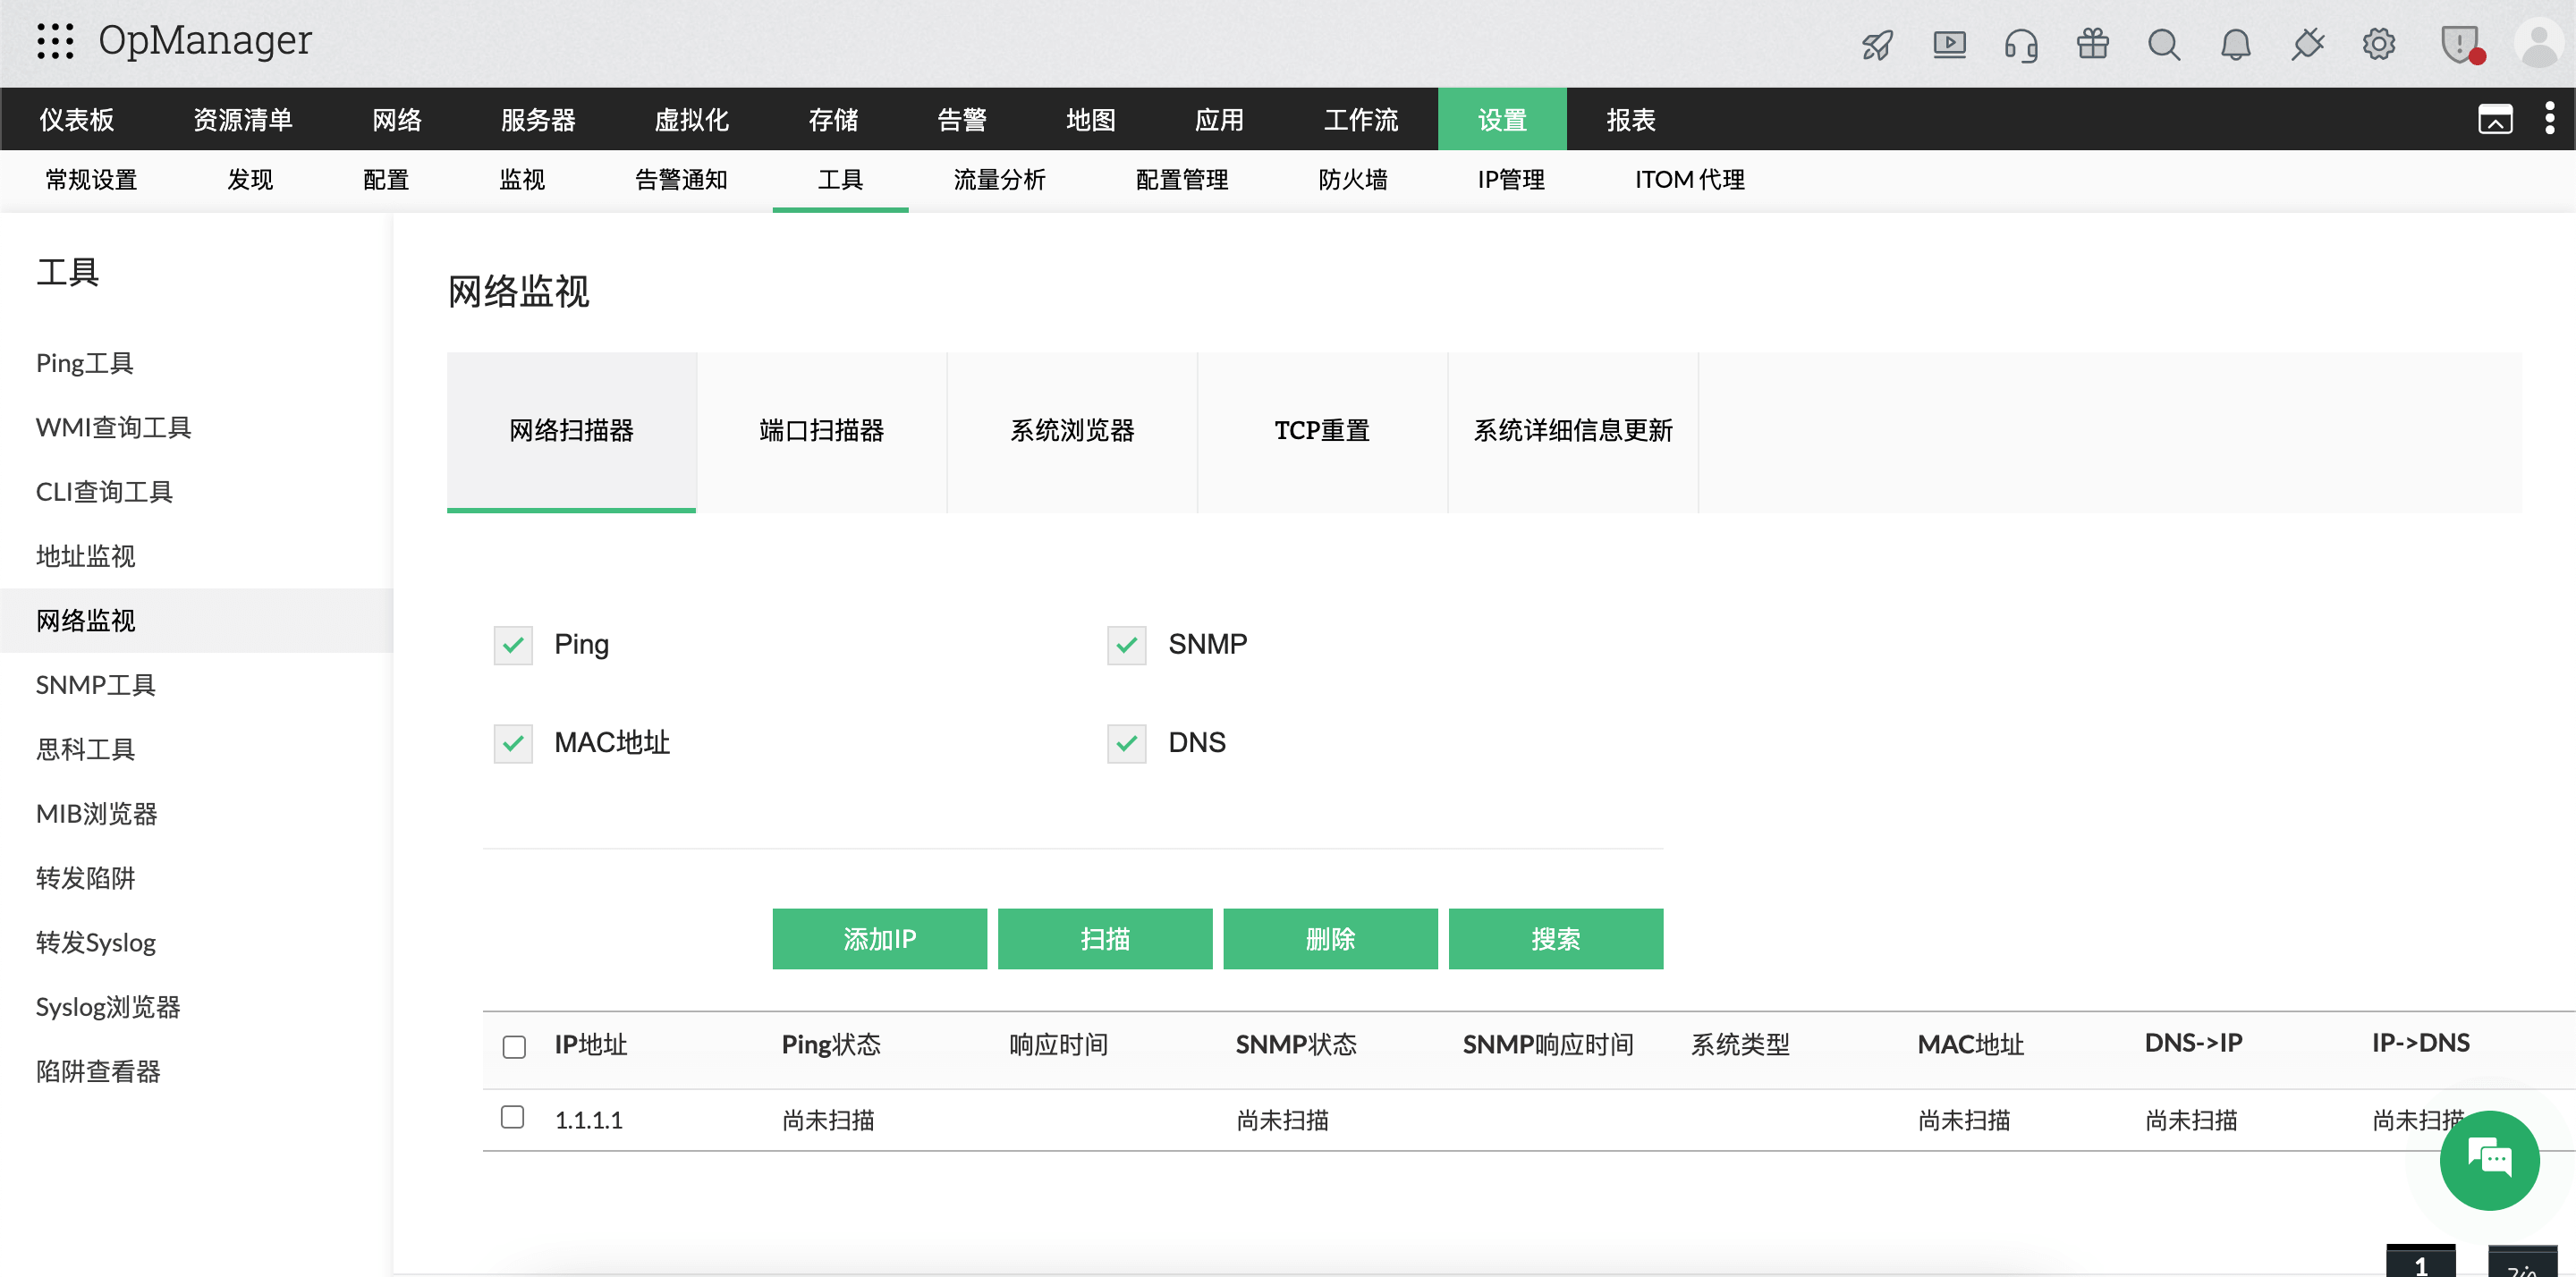This screenshot has height=1277, width=2576.
Task: Uncheck the Ping checkbox
Action: (x=513, y=645)
